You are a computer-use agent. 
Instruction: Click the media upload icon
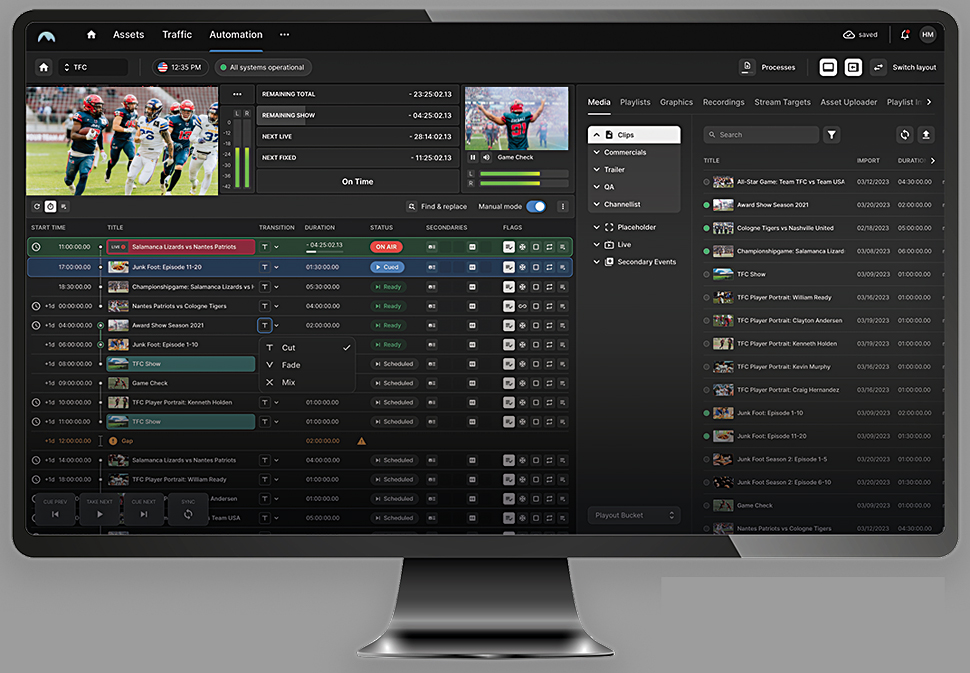click(925, 134)
